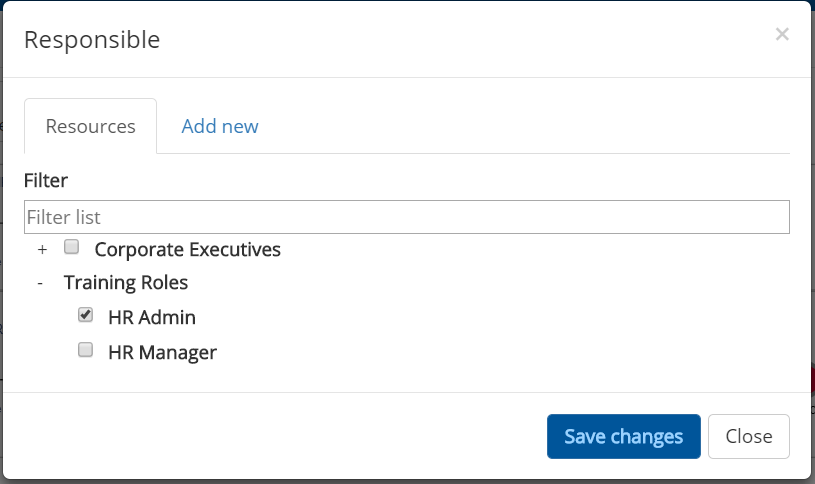Screen dimensions: 815x484
Task: Click the HR Admin label text
Action: (x=152, y=318)
